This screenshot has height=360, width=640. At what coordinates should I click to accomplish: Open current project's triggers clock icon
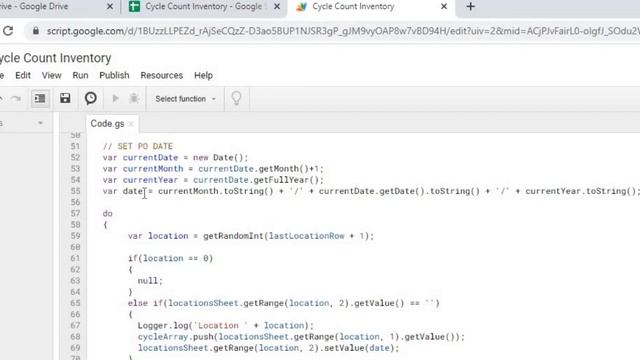(x=91, y=98)
